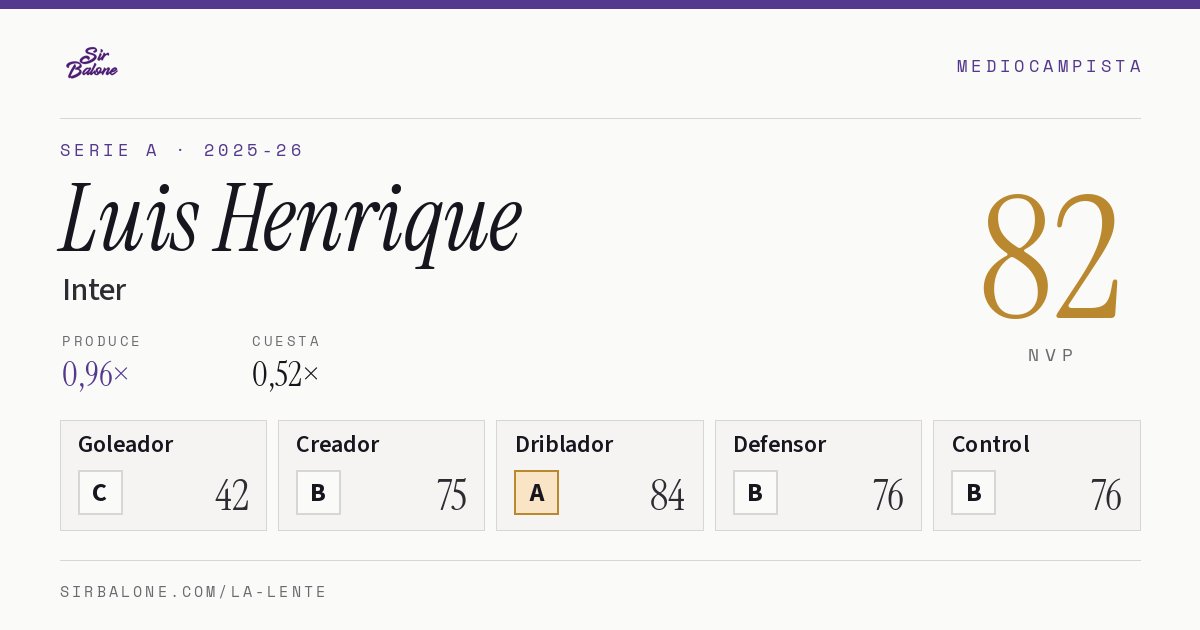The width and height of the screenshot is (1200, 630).
Task: Select the MEDIOCAMPISTA position label
Action: coord(1049,66)
